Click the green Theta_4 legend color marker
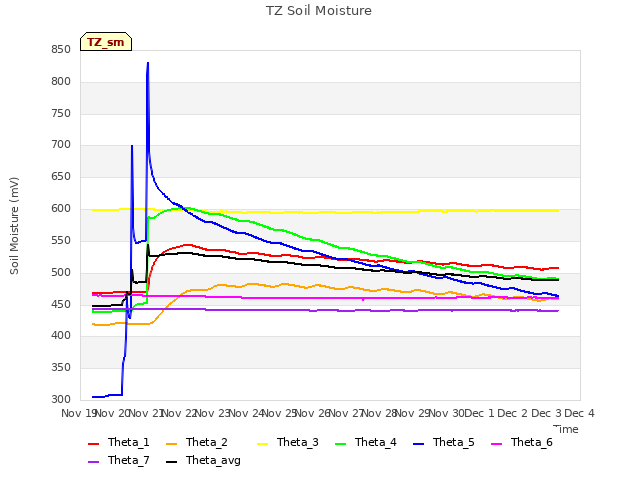 340,444
